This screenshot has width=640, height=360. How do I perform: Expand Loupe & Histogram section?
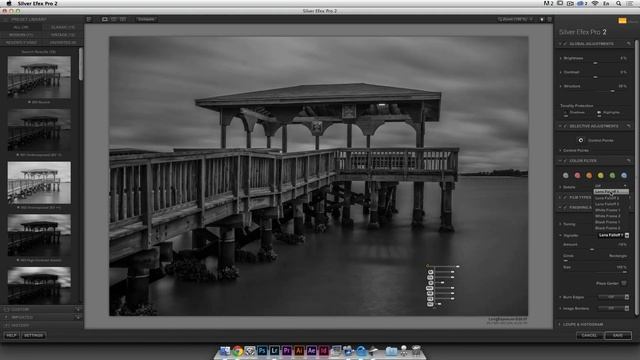click(560, 324)
